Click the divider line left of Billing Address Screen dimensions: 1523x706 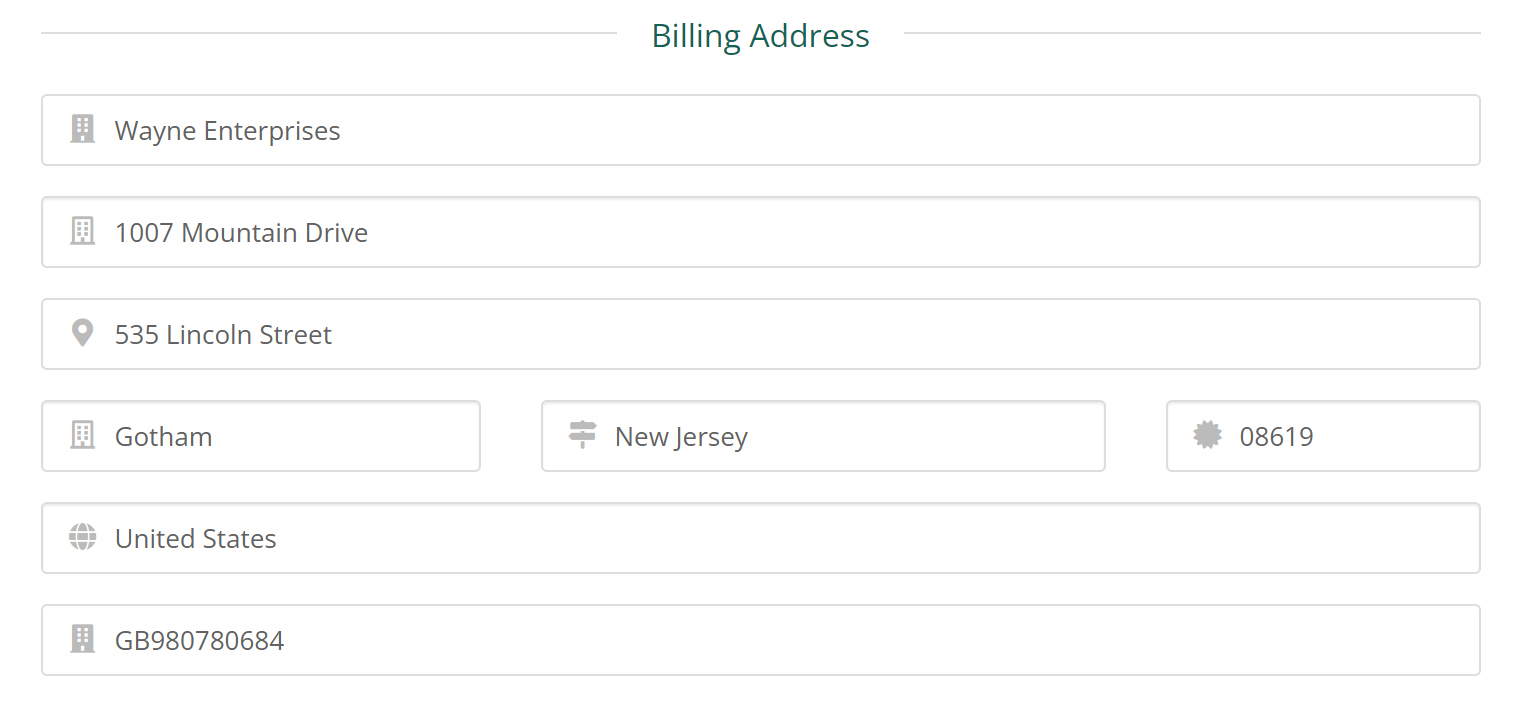pyautogui.click(x=329, y=33)
